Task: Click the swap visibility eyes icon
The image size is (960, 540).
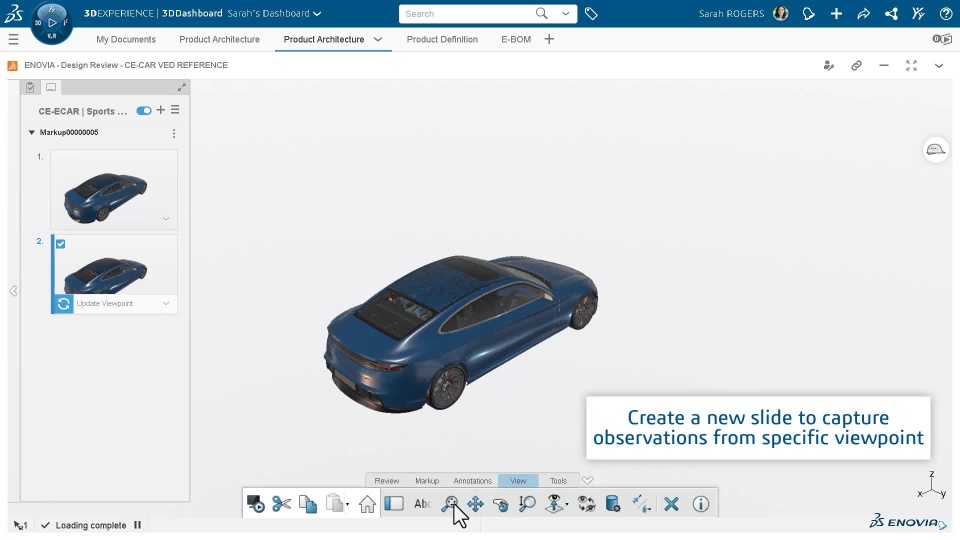Action: coord(587,504)
